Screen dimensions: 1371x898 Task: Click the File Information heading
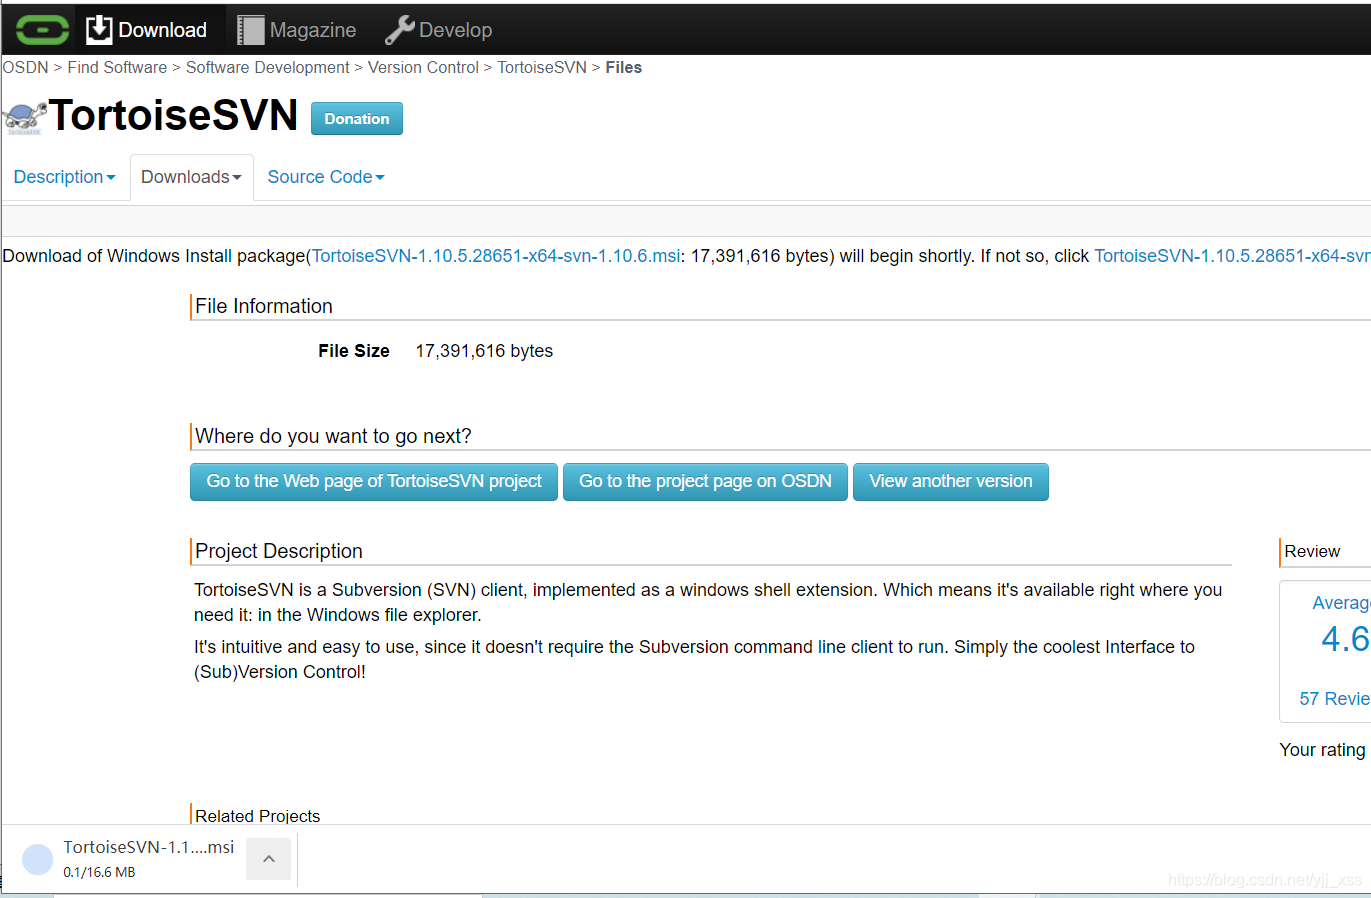point(264,306)
